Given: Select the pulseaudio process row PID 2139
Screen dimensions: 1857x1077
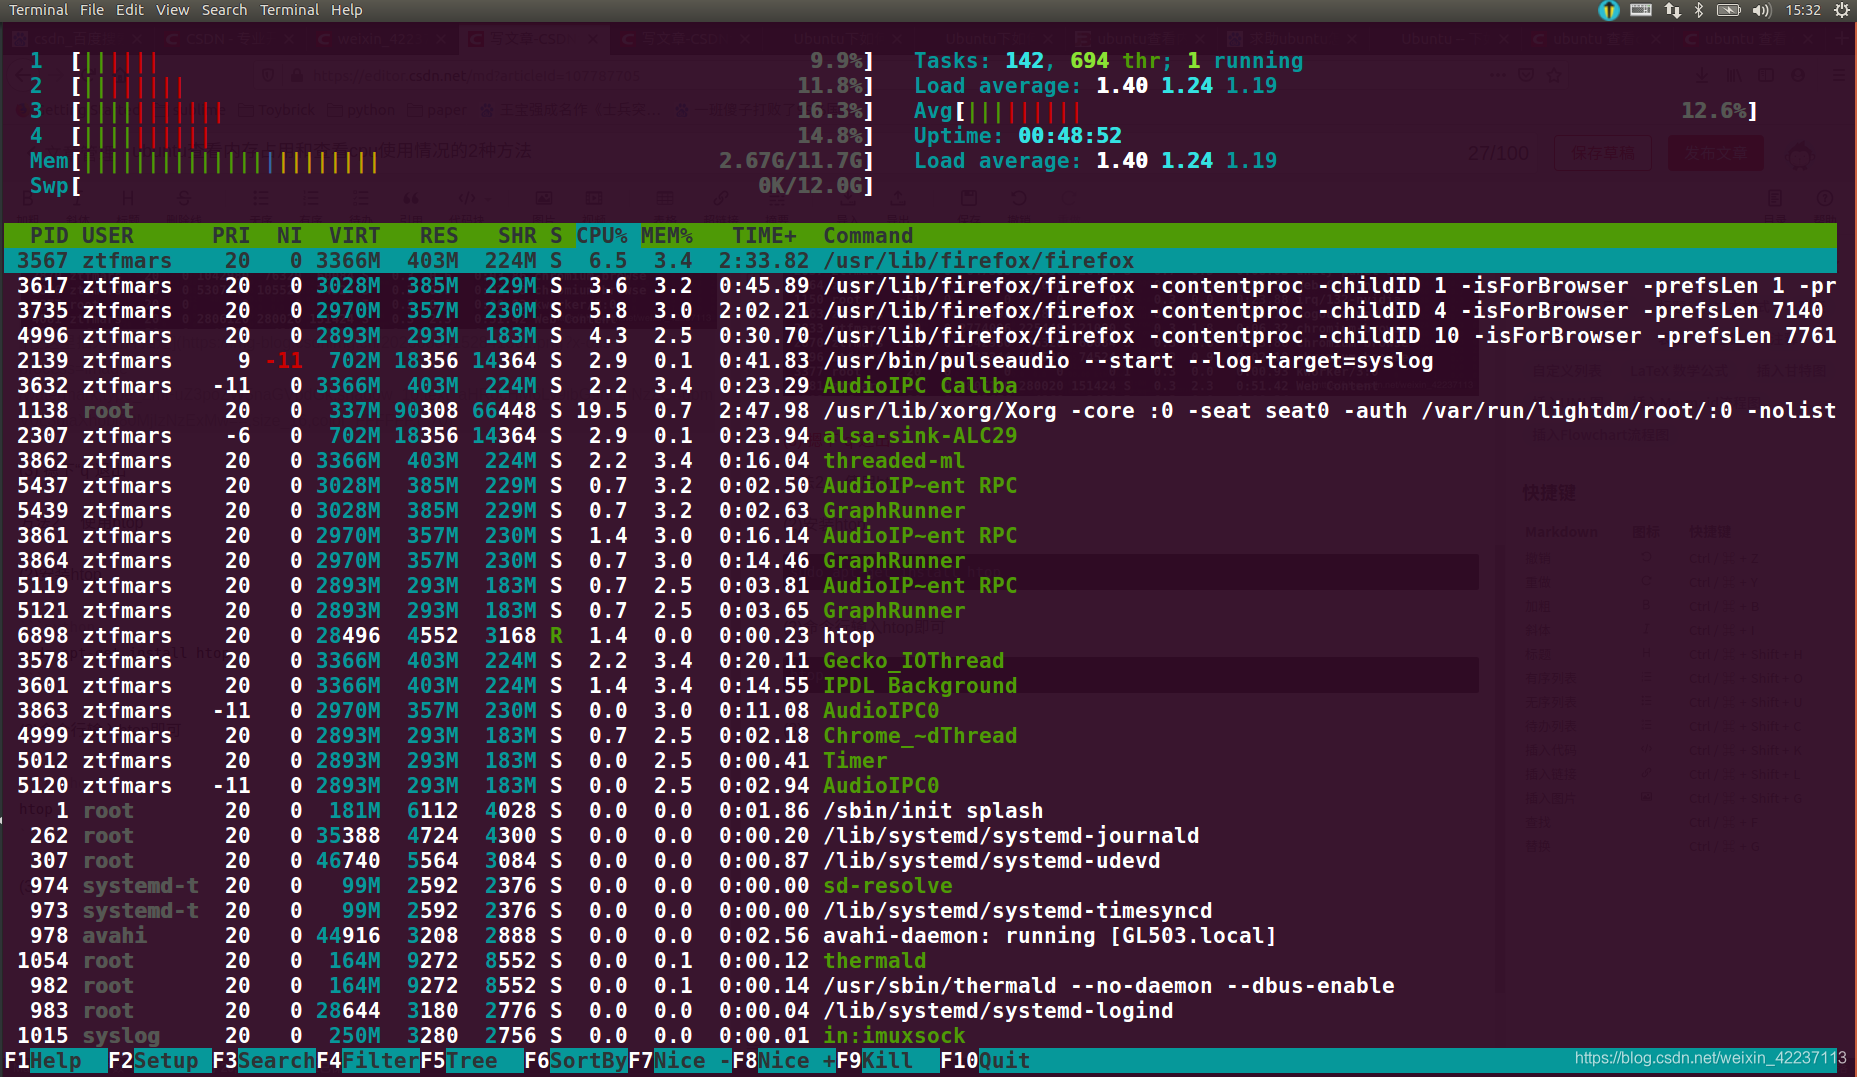Looking at the screenshot, I should point(920,361).
